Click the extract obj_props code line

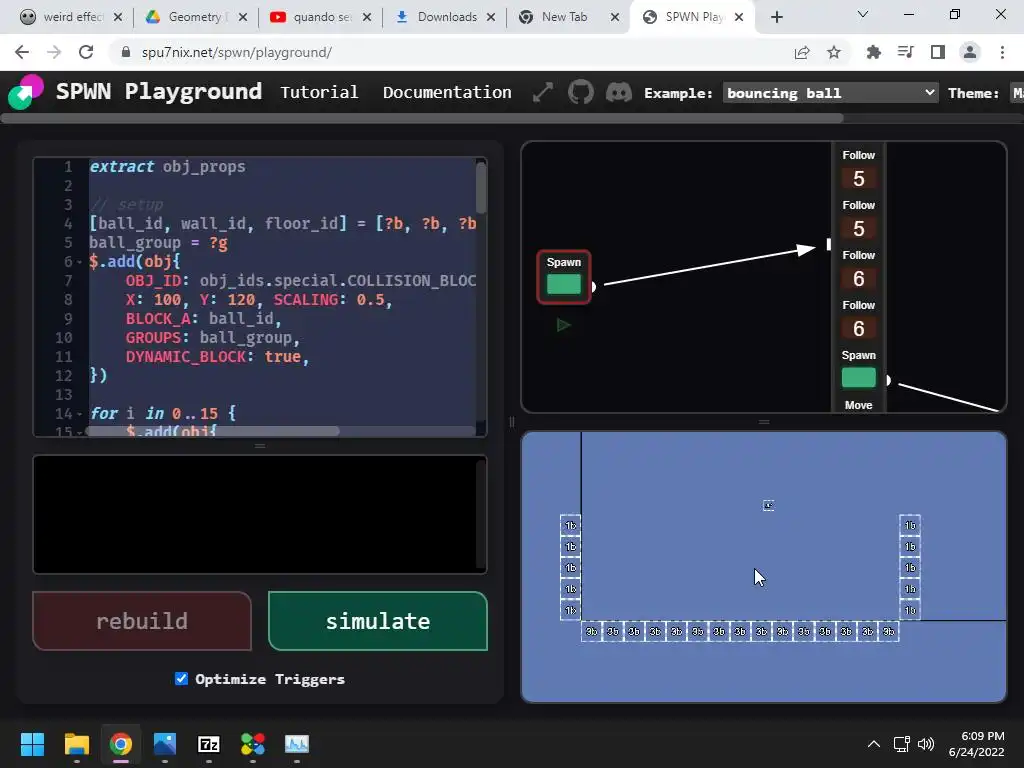click(167, 167)
